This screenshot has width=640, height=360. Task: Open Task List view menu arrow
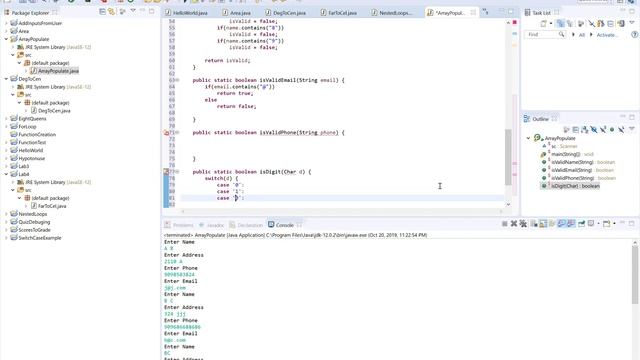click(632, 23)
